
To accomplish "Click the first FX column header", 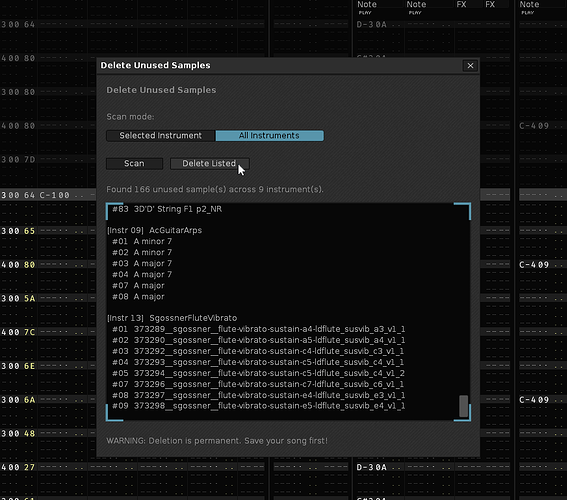I will click(x=461, y=5).
